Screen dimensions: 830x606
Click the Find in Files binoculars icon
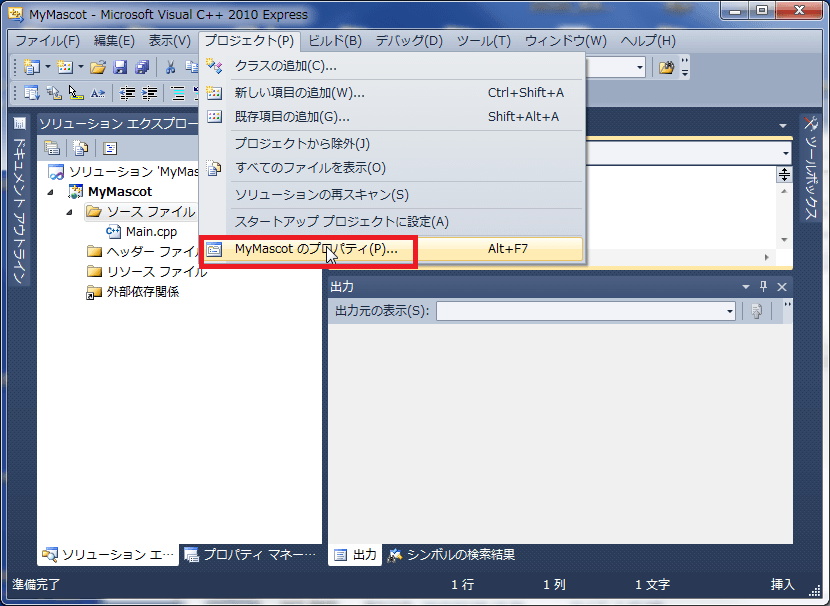click(666, 67)
